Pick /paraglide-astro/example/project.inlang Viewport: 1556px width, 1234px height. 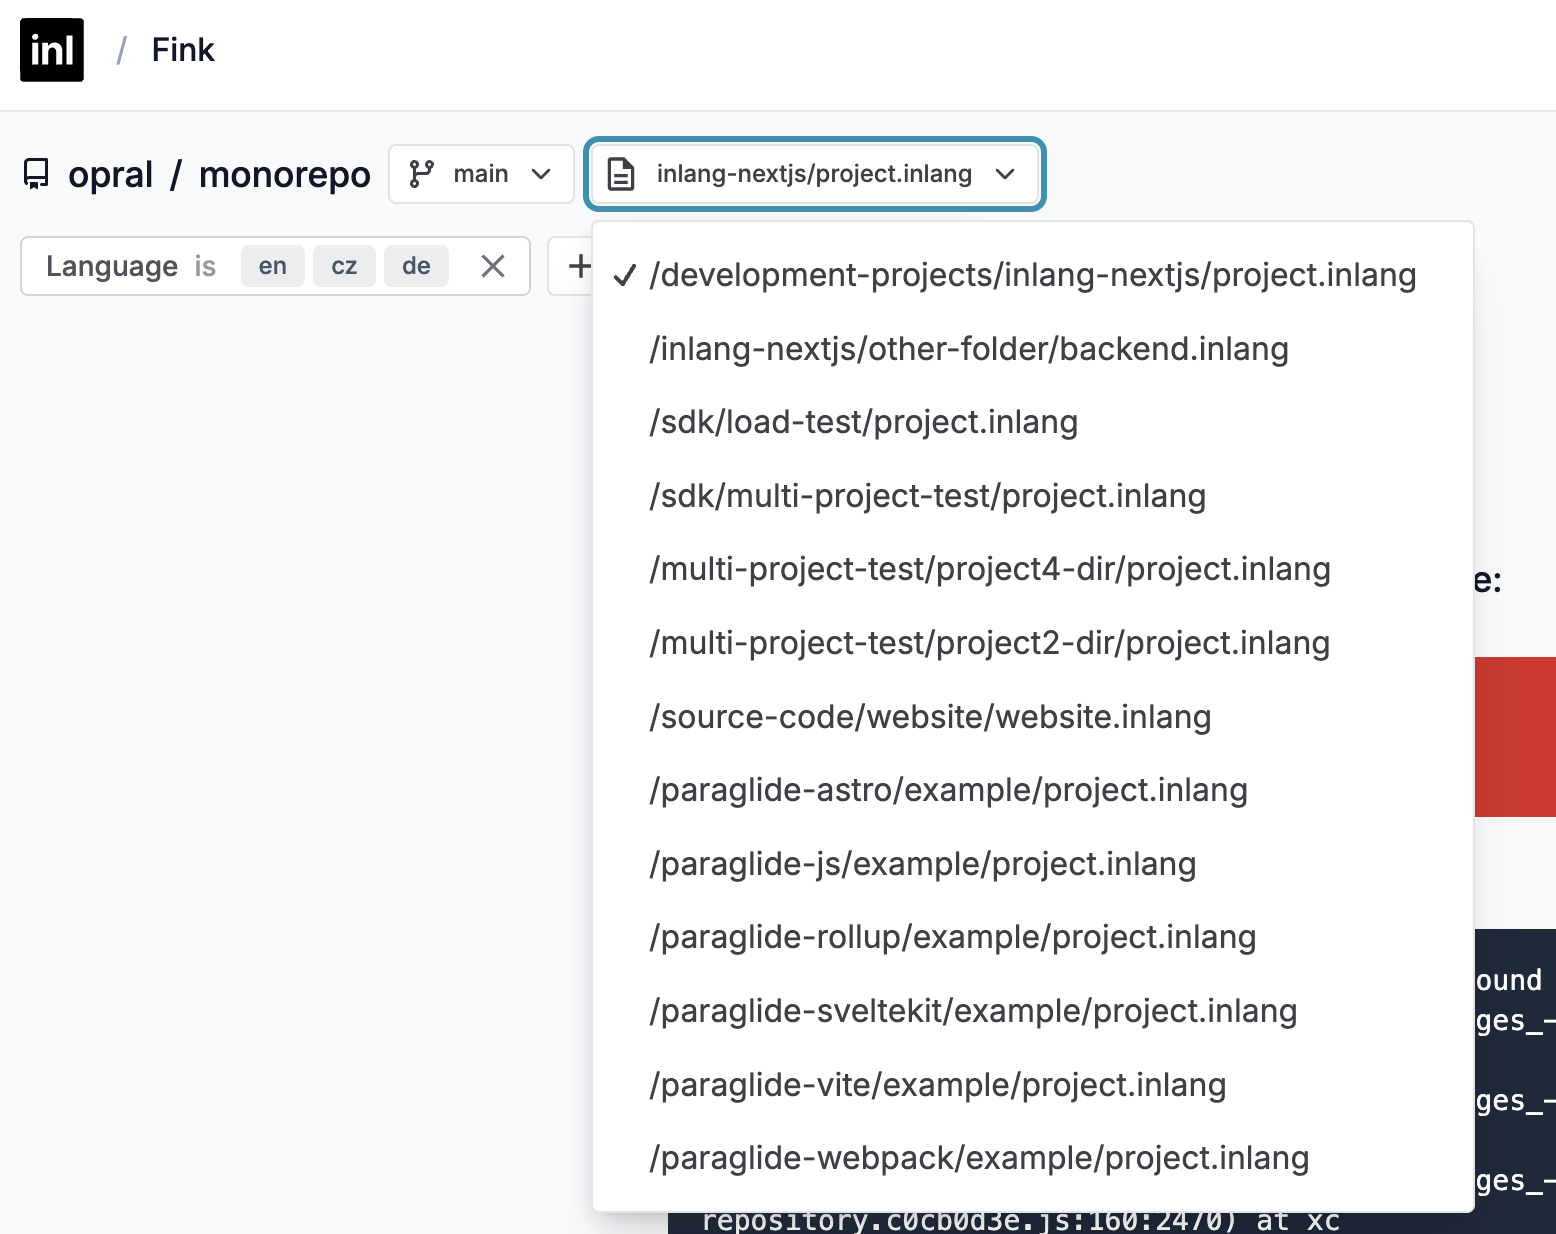1033,790
